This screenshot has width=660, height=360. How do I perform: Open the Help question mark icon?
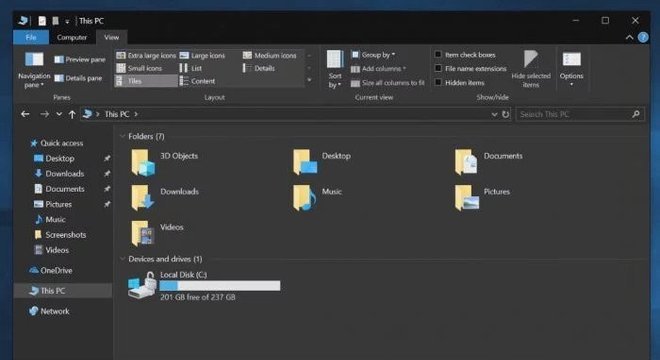pos(643,37)
